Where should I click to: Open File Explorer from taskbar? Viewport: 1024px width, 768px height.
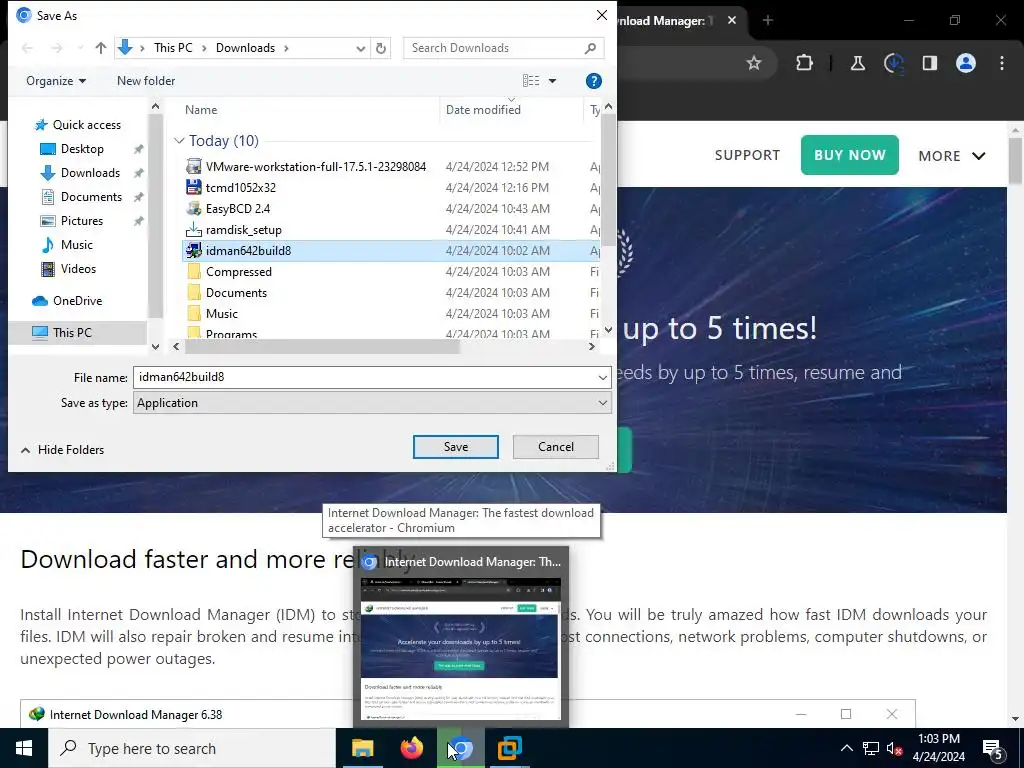[x=362, y=748]
